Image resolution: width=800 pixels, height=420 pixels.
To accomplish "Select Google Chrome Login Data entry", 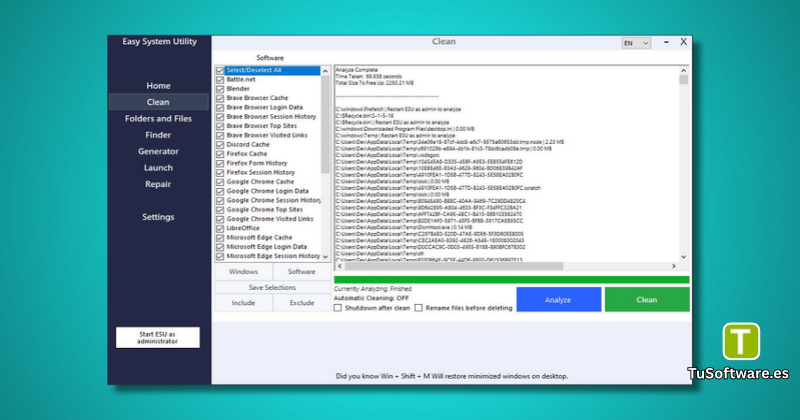I will [x=267, y=191].
